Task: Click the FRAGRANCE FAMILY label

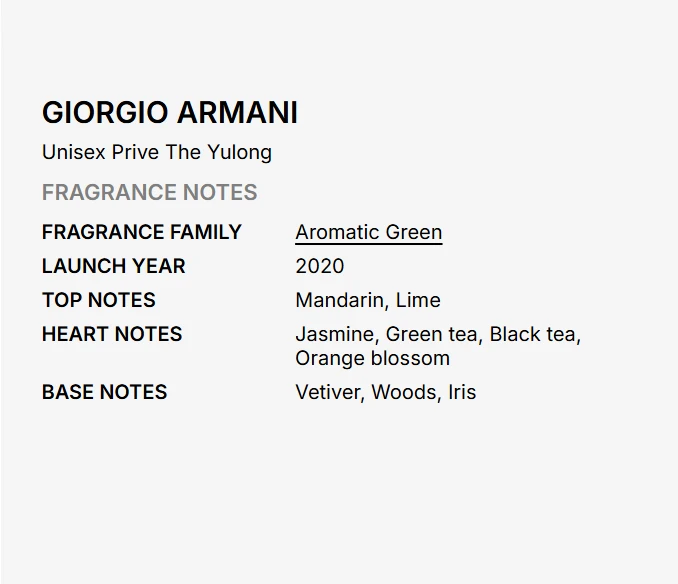Action: 142,232
